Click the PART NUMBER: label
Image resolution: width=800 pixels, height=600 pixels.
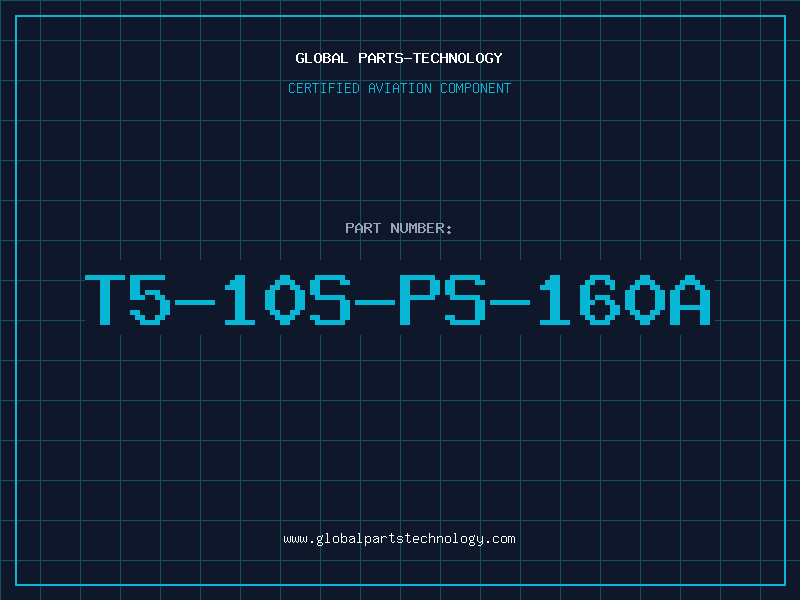[399, 228]
